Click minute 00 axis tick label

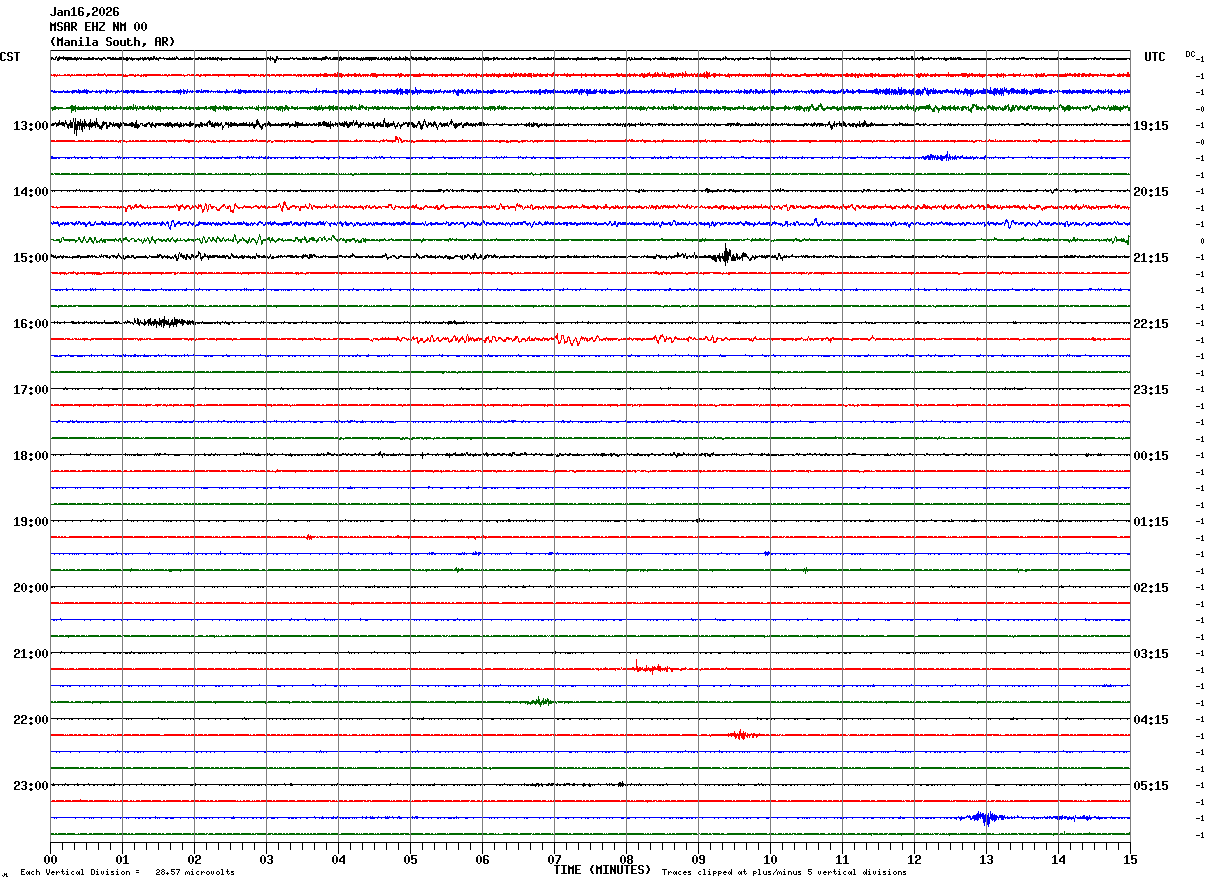click(x=51, y=859)
